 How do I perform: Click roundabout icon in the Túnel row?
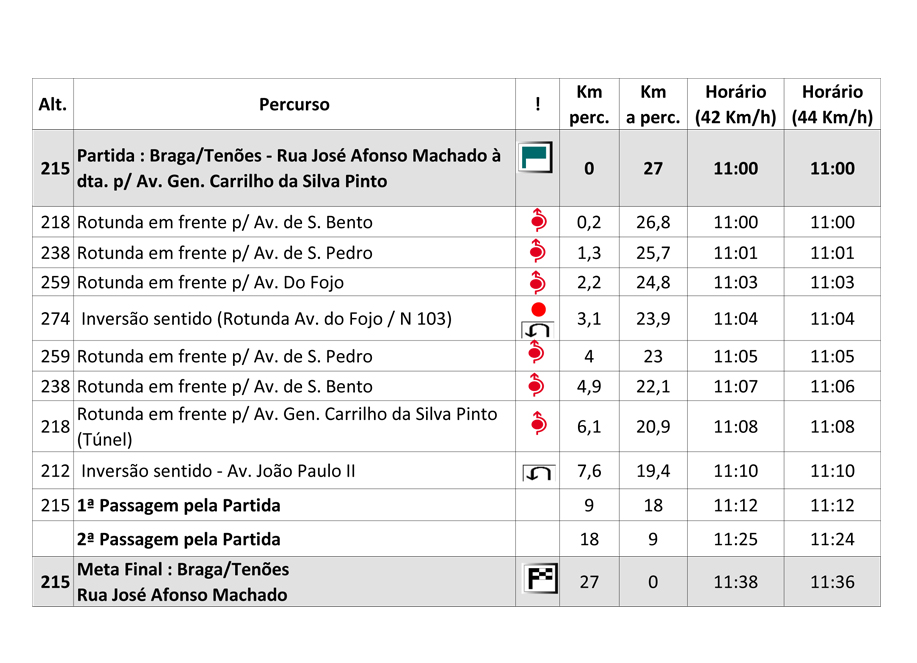(538, 425)
